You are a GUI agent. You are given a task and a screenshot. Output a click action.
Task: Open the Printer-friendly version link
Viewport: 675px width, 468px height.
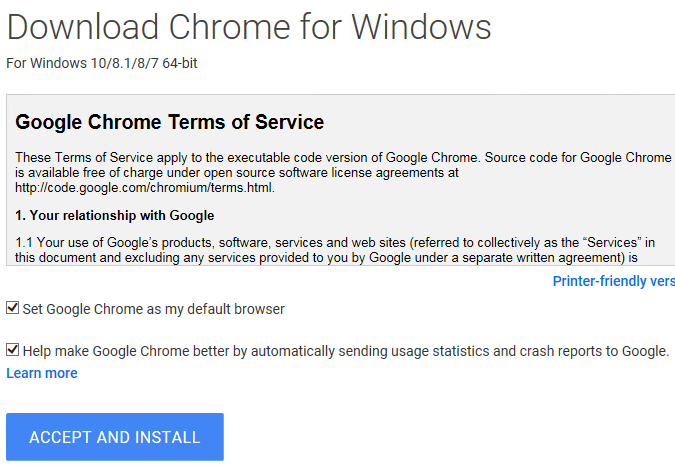click(x=613, y=282)
